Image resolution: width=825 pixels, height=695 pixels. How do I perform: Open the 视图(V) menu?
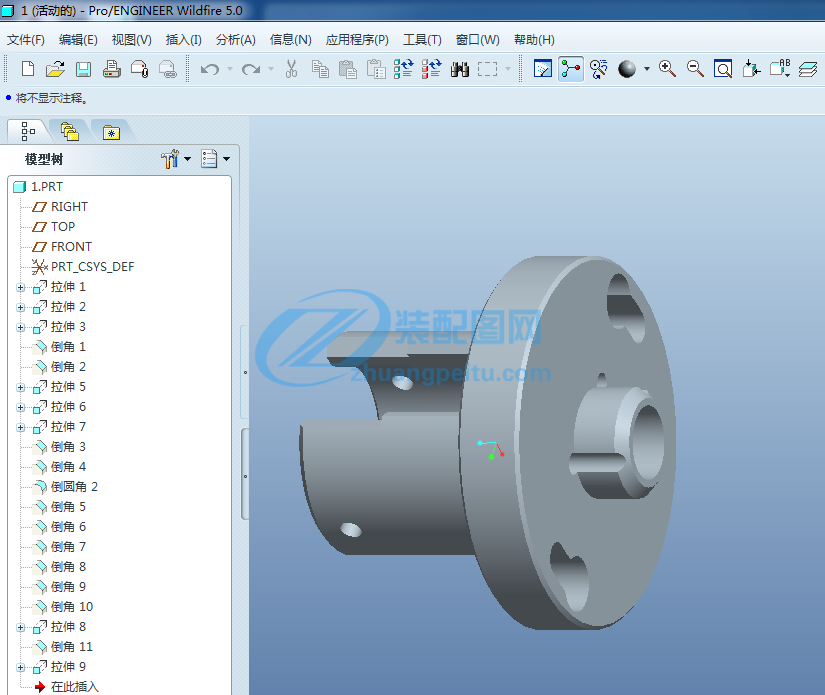click(x=132, y=40)
